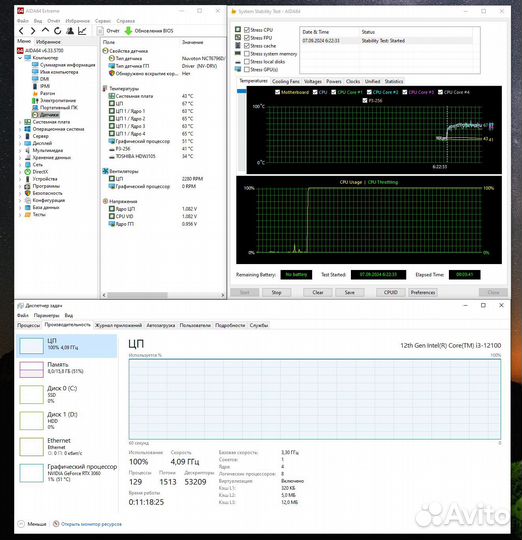Expand Сервер tree node

tap(20, 136)
